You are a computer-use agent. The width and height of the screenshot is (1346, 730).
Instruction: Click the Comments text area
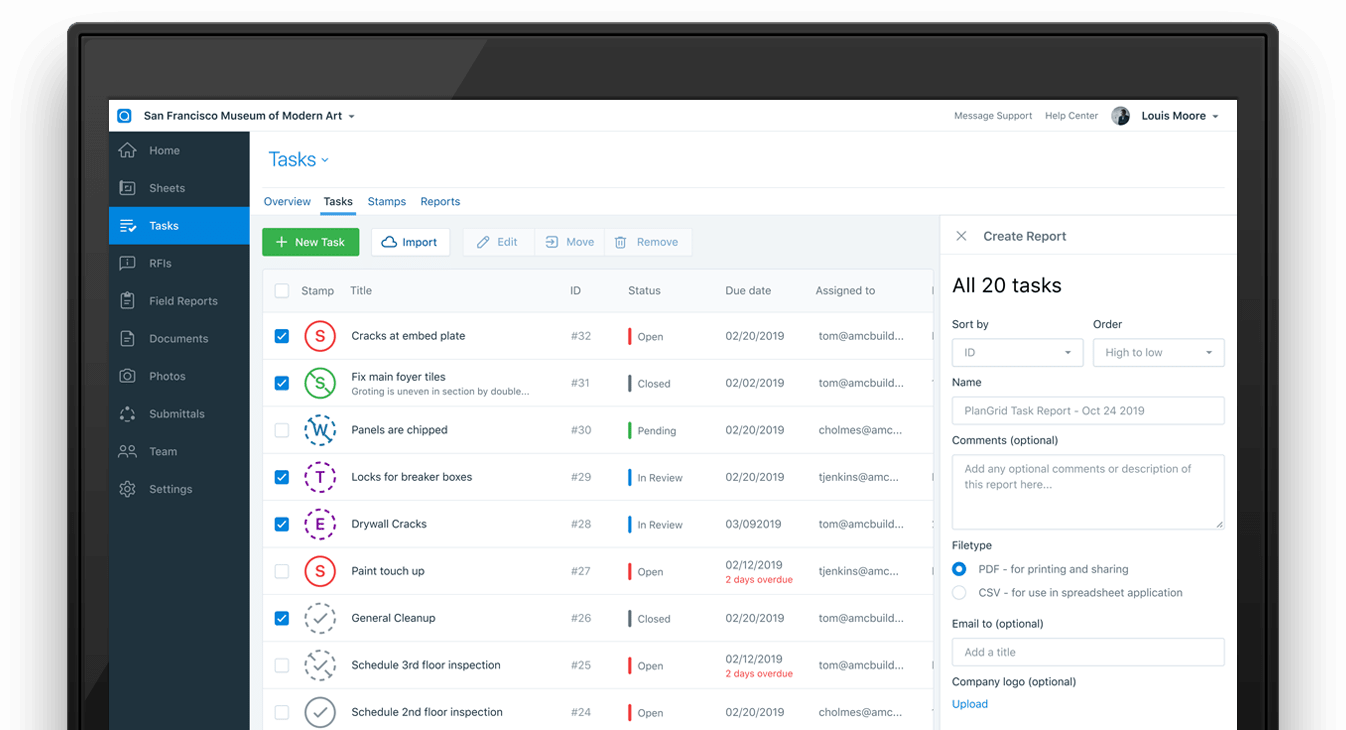pyautogui.click(x=1088, y=492)
